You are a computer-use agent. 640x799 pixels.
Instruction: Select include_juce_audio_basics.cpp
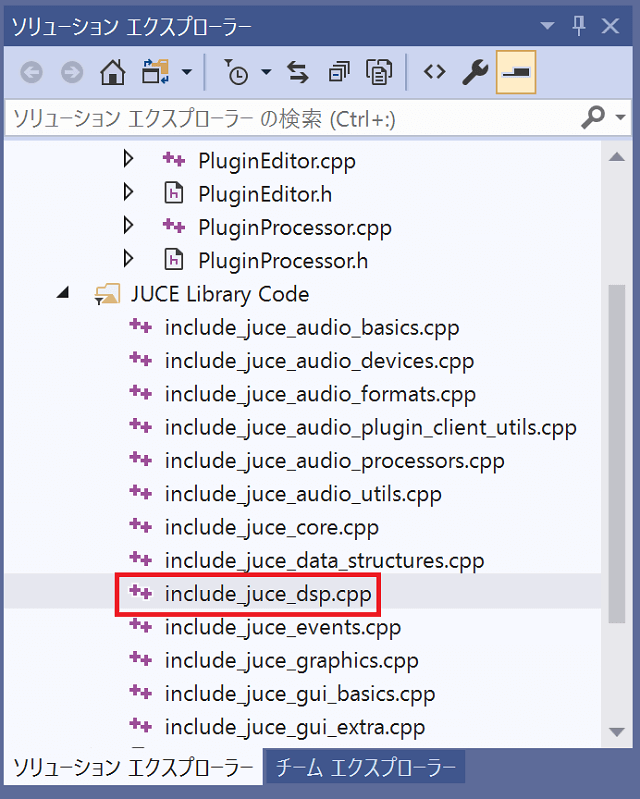[311, 328]
